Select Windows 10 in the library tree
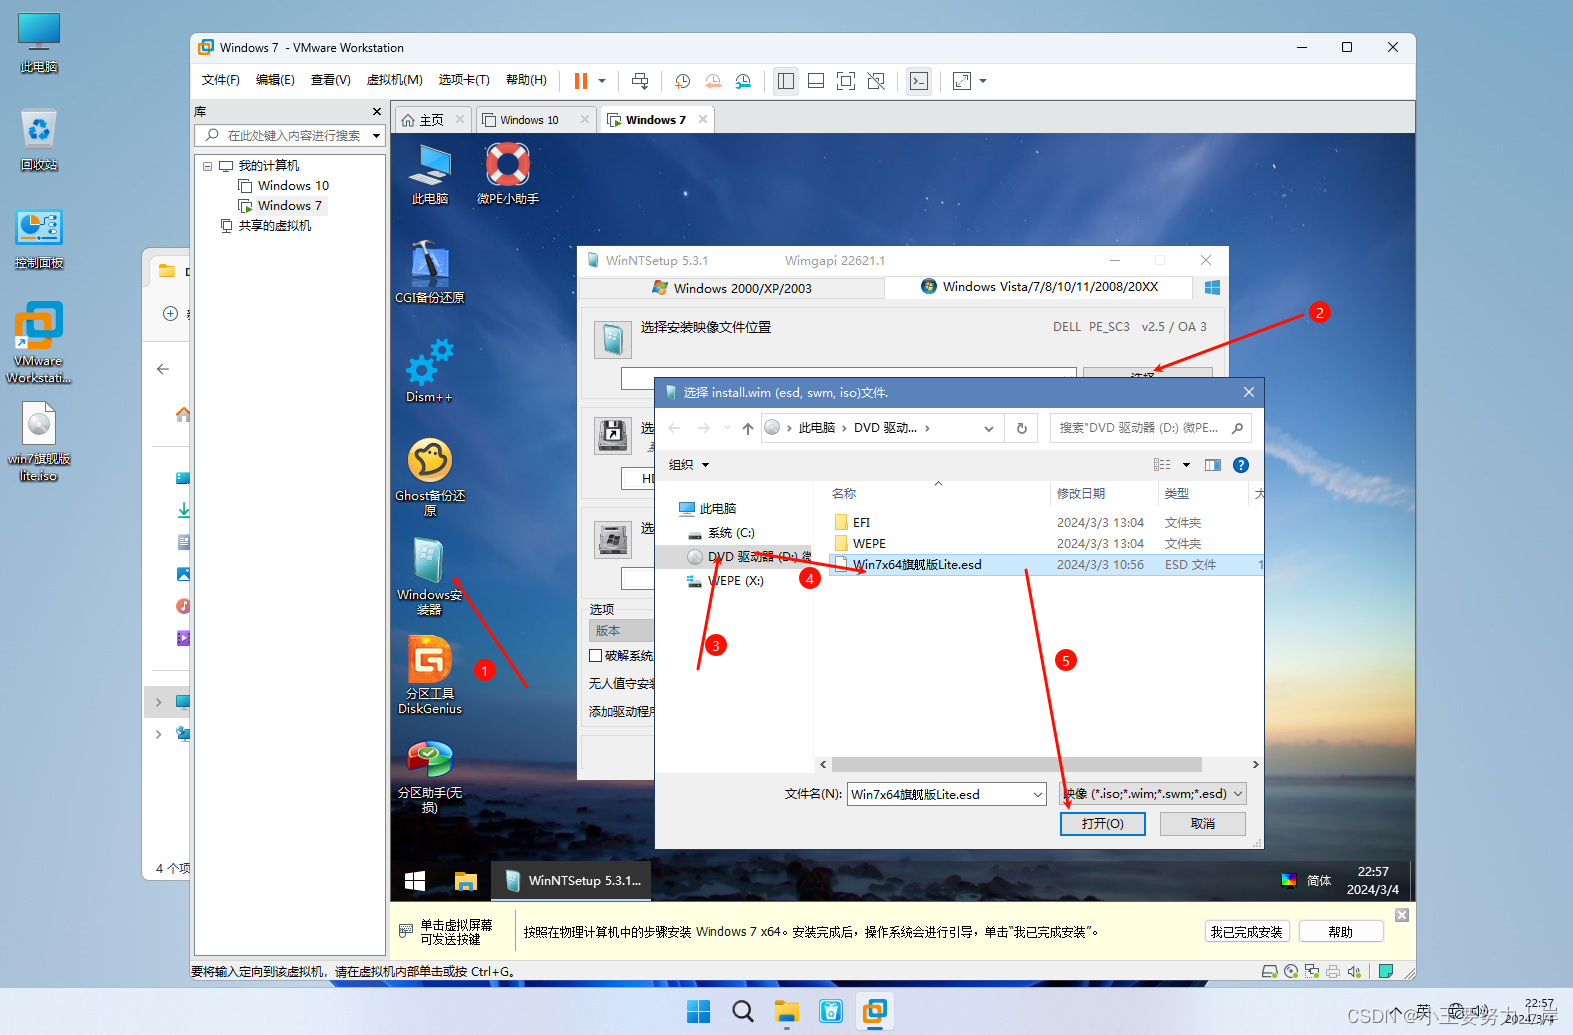 pos(293,186)
